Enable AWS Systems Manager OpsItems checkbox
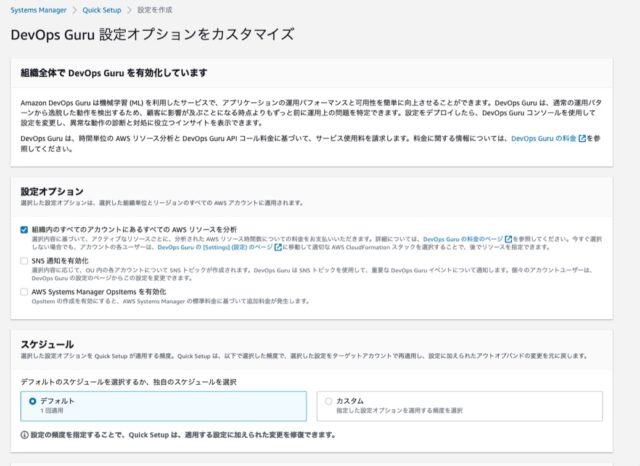The height and width of the screenshot is (466, 640). pyautogui.click(x=24, y=292)
